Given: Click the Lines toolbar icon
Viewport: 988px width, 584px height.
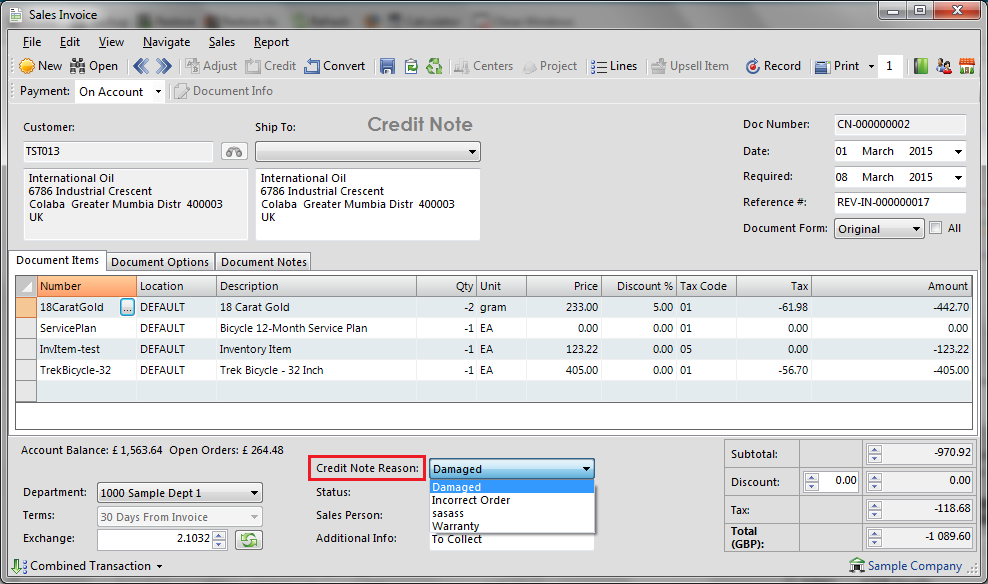Looking at the screenshot, I should pos(614,66).
